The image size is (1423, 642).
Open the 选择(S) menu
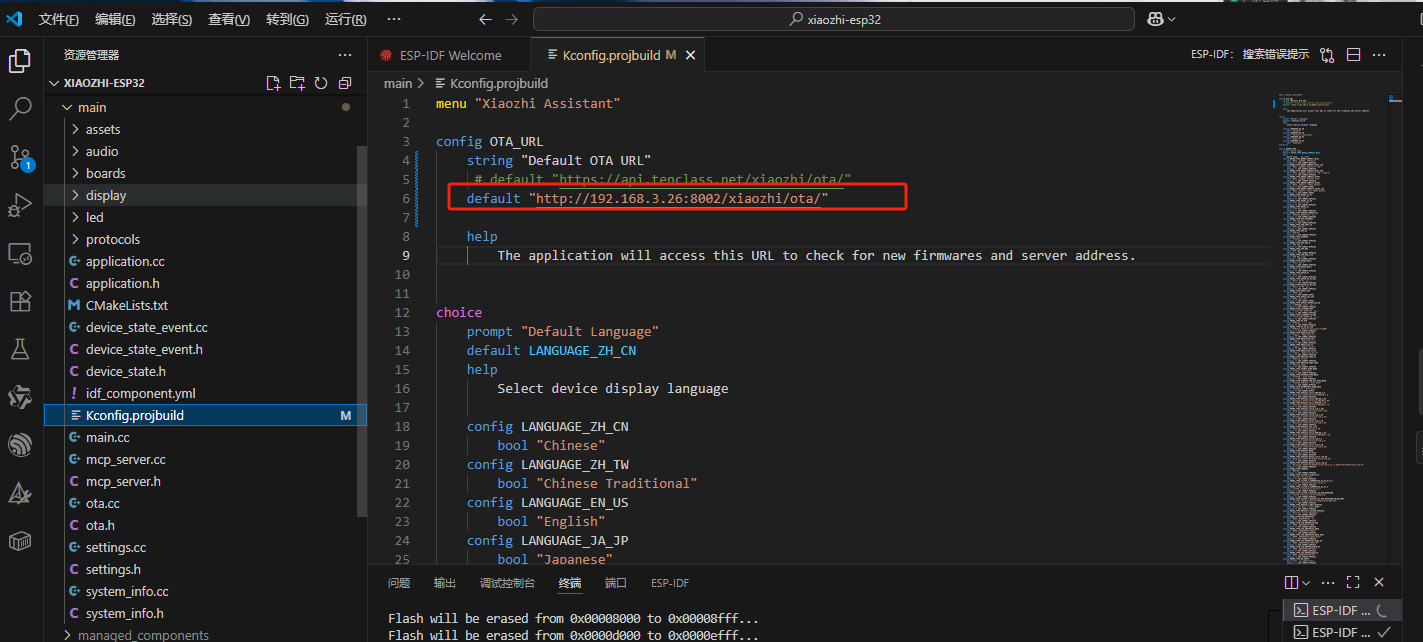coord(172,19)
